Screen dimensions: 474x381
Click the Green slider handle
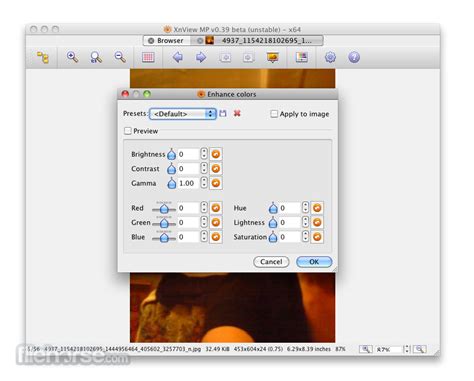point(164,223)
